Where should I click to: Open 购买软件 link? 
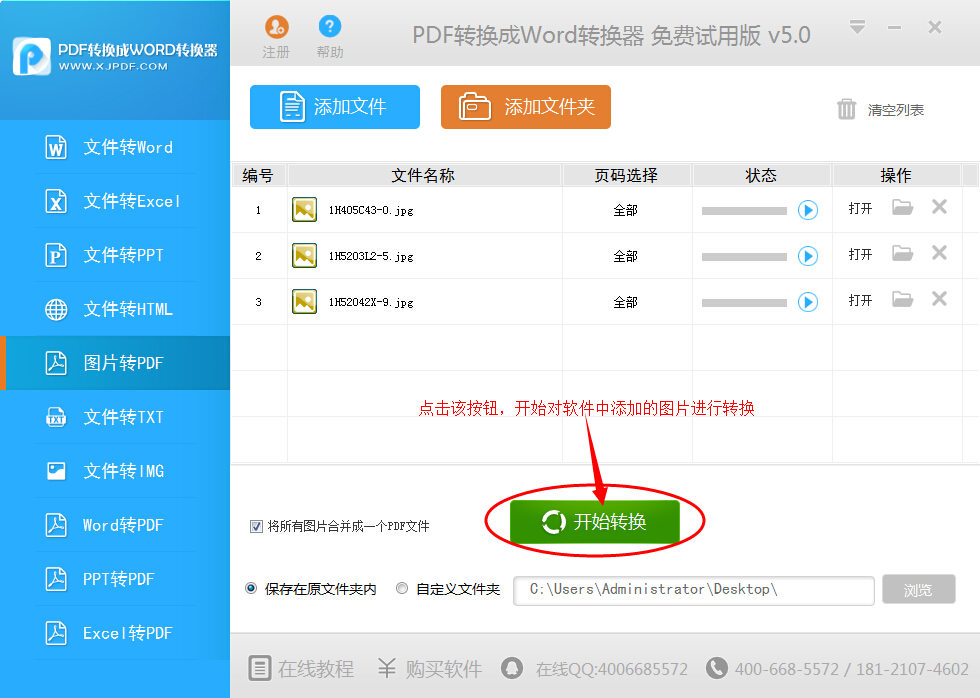coord(430,669)
